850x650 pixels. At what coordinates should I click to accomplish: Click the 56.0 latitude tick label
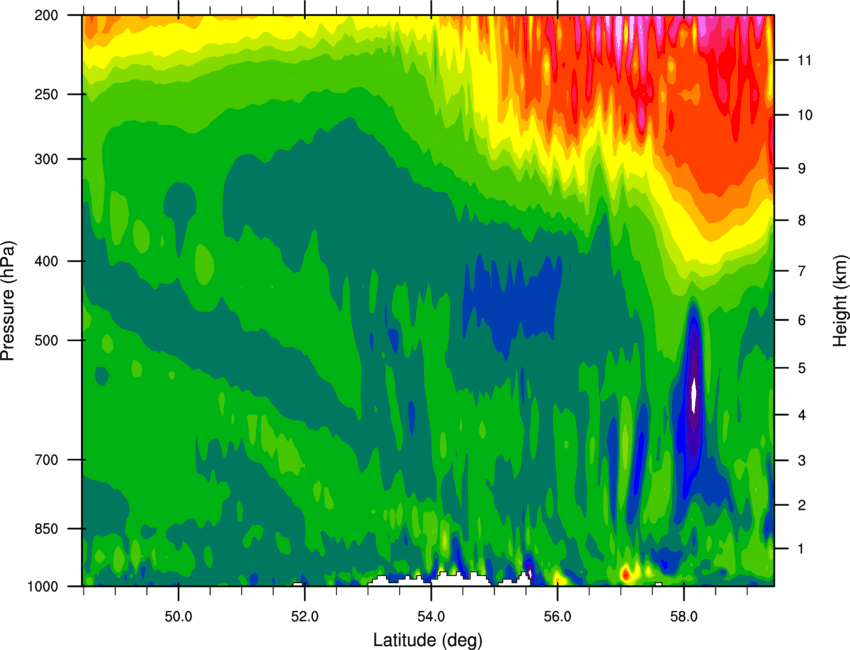point(557,617)
